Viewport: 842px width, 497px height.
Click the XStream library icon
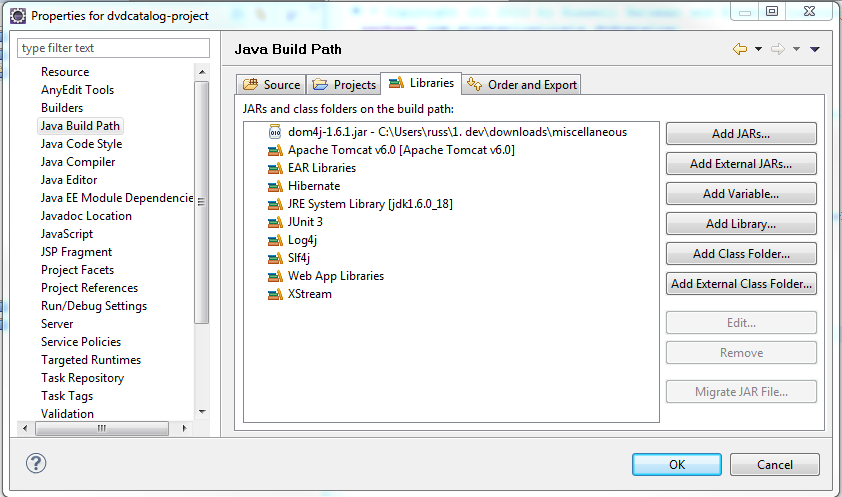(275, 294)
